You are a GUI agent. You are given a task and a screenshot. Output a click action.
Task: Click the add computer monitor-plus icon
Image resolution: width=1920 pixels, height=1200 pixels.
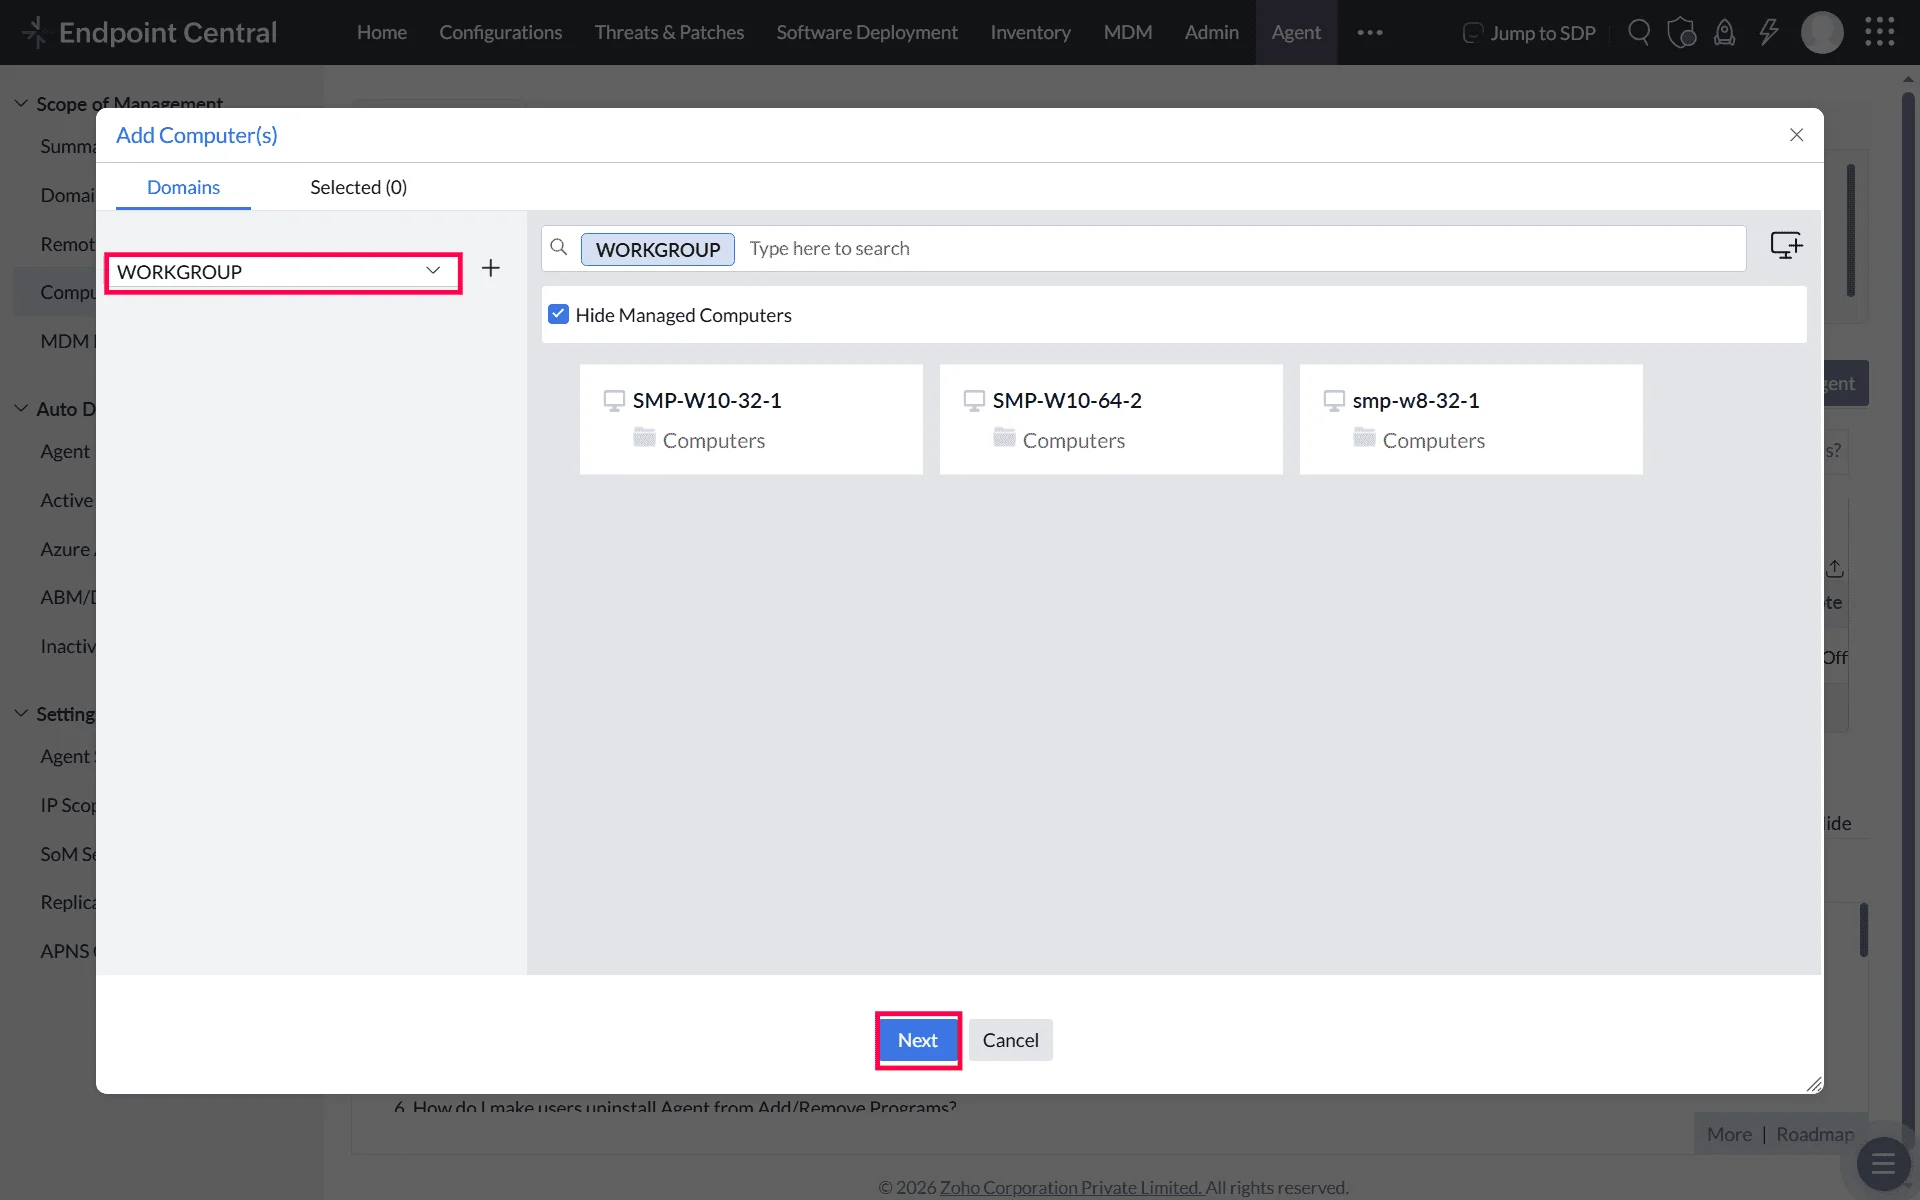coord(1786,245)
